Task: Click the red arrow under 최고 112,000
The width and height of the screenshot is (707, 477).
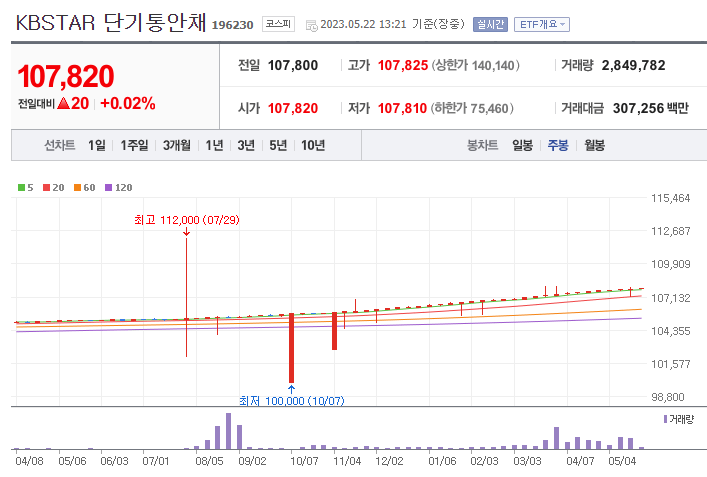Action: [187, 232]
